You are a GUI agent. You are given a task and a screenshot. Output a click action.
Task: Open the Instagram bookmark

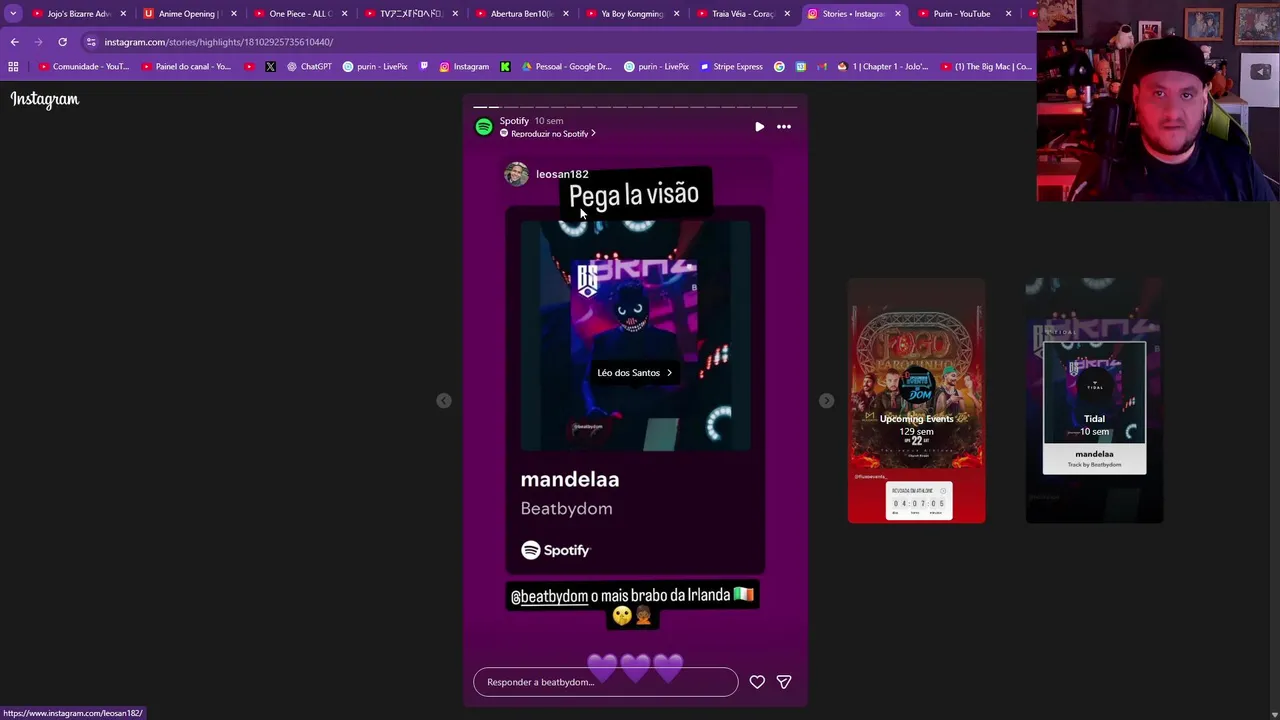tap(464, 67)
